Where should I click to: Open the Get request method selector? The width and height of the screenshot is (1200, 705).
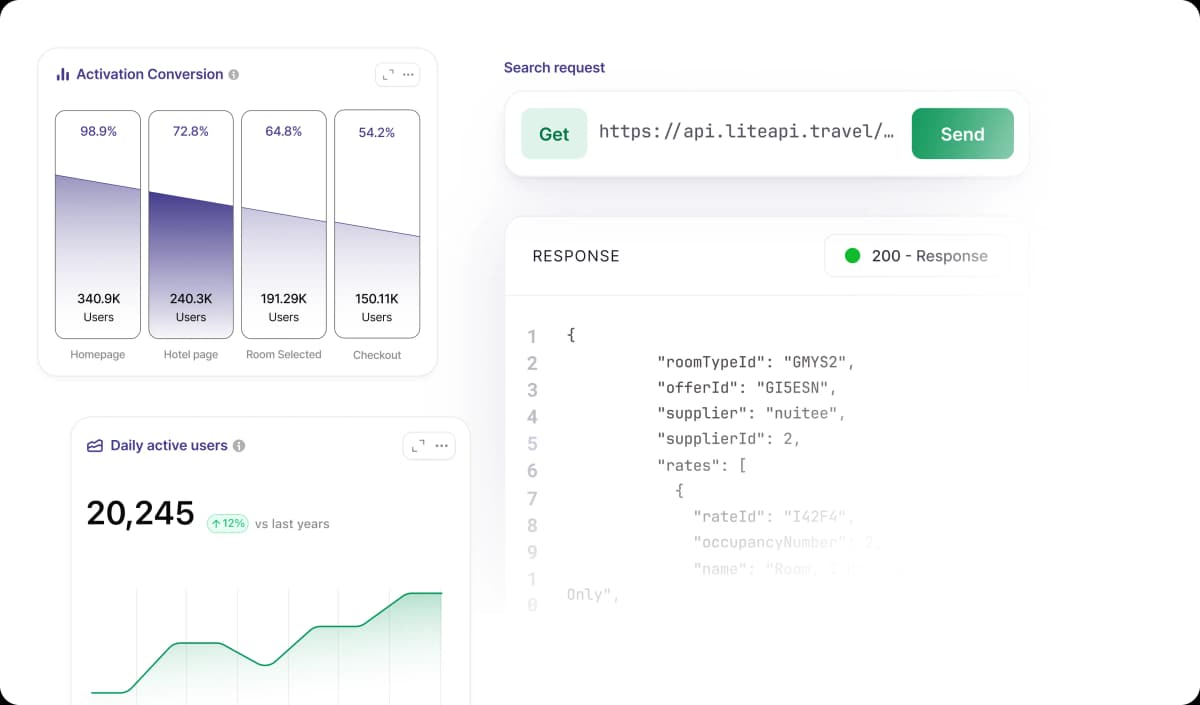(x=554, y=134)
